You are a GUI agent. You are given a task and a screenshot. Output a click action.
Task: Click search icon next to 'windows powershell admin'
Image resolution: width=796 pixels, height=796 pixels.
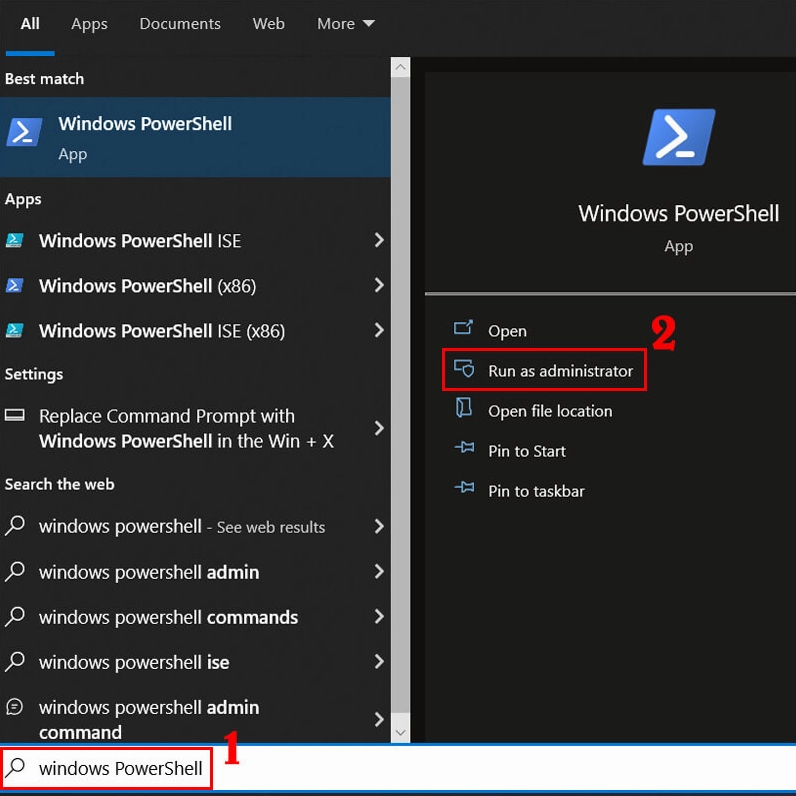pyautogui.click(x=15, y=571)
